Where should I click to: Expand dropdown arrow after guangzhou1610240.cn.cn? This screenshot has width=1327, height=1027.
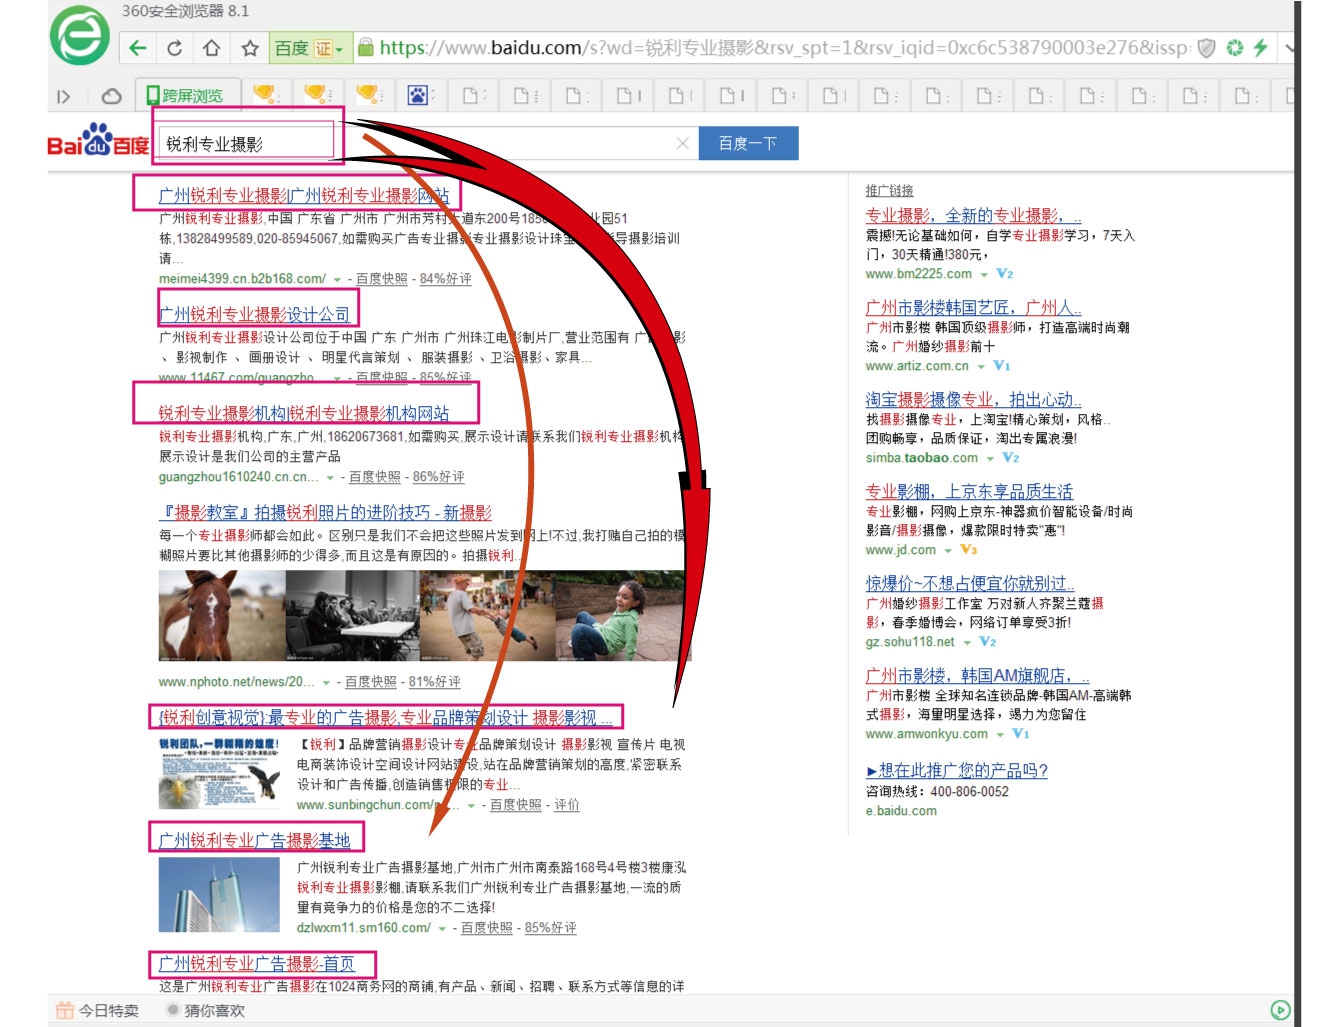click(x=330, y=478)
